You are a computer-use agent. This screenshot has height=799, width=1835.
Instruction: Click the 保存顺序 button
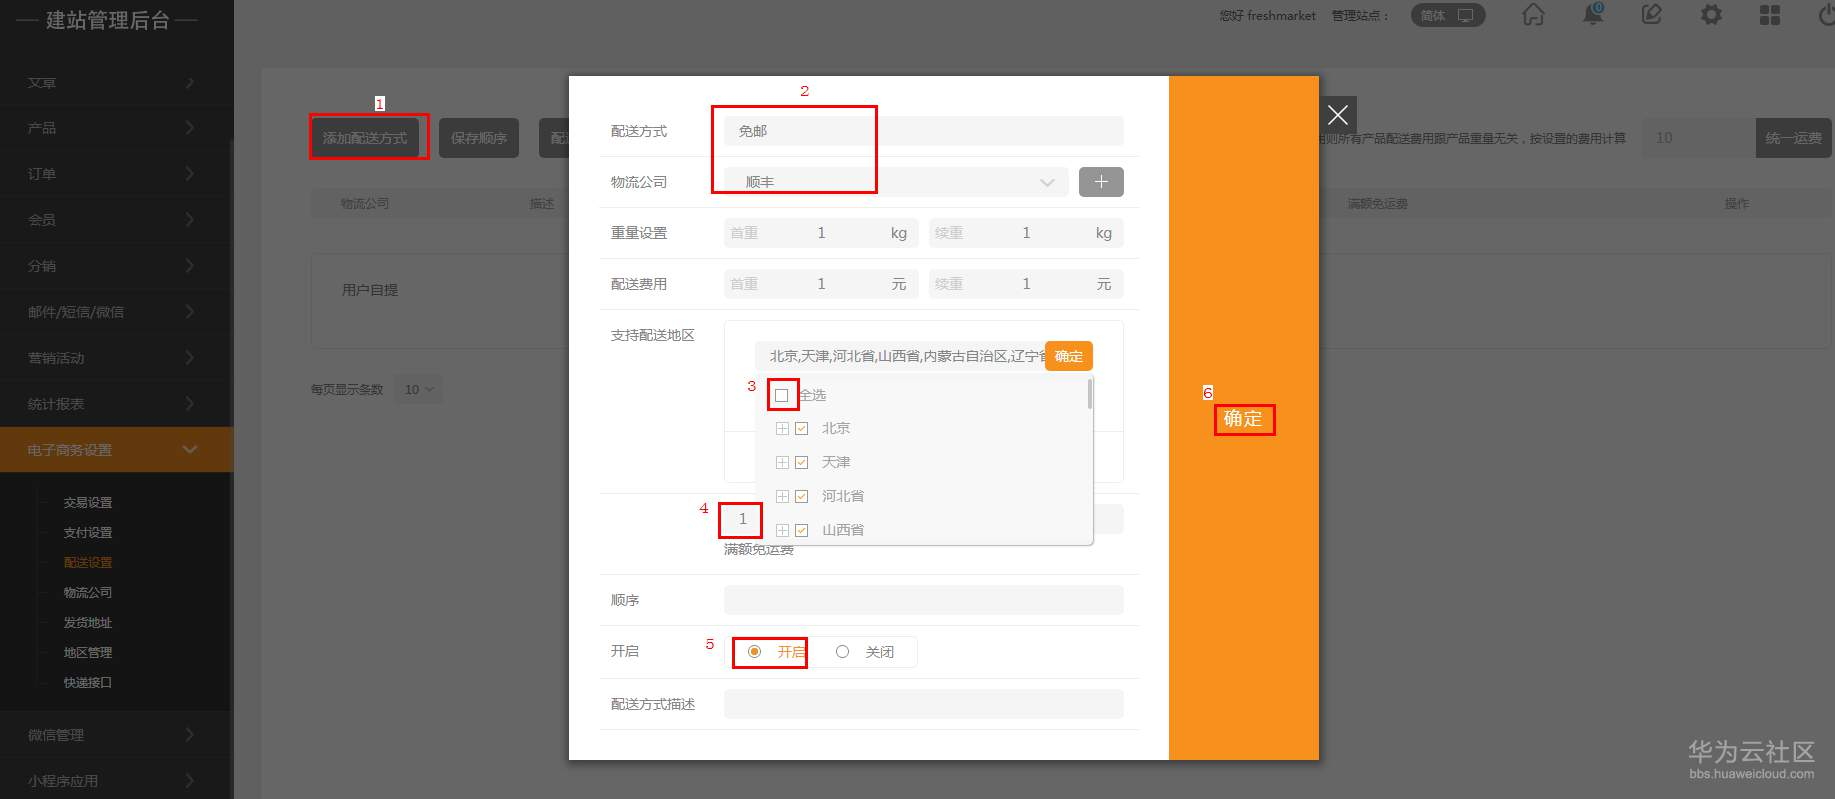[479, 138]
